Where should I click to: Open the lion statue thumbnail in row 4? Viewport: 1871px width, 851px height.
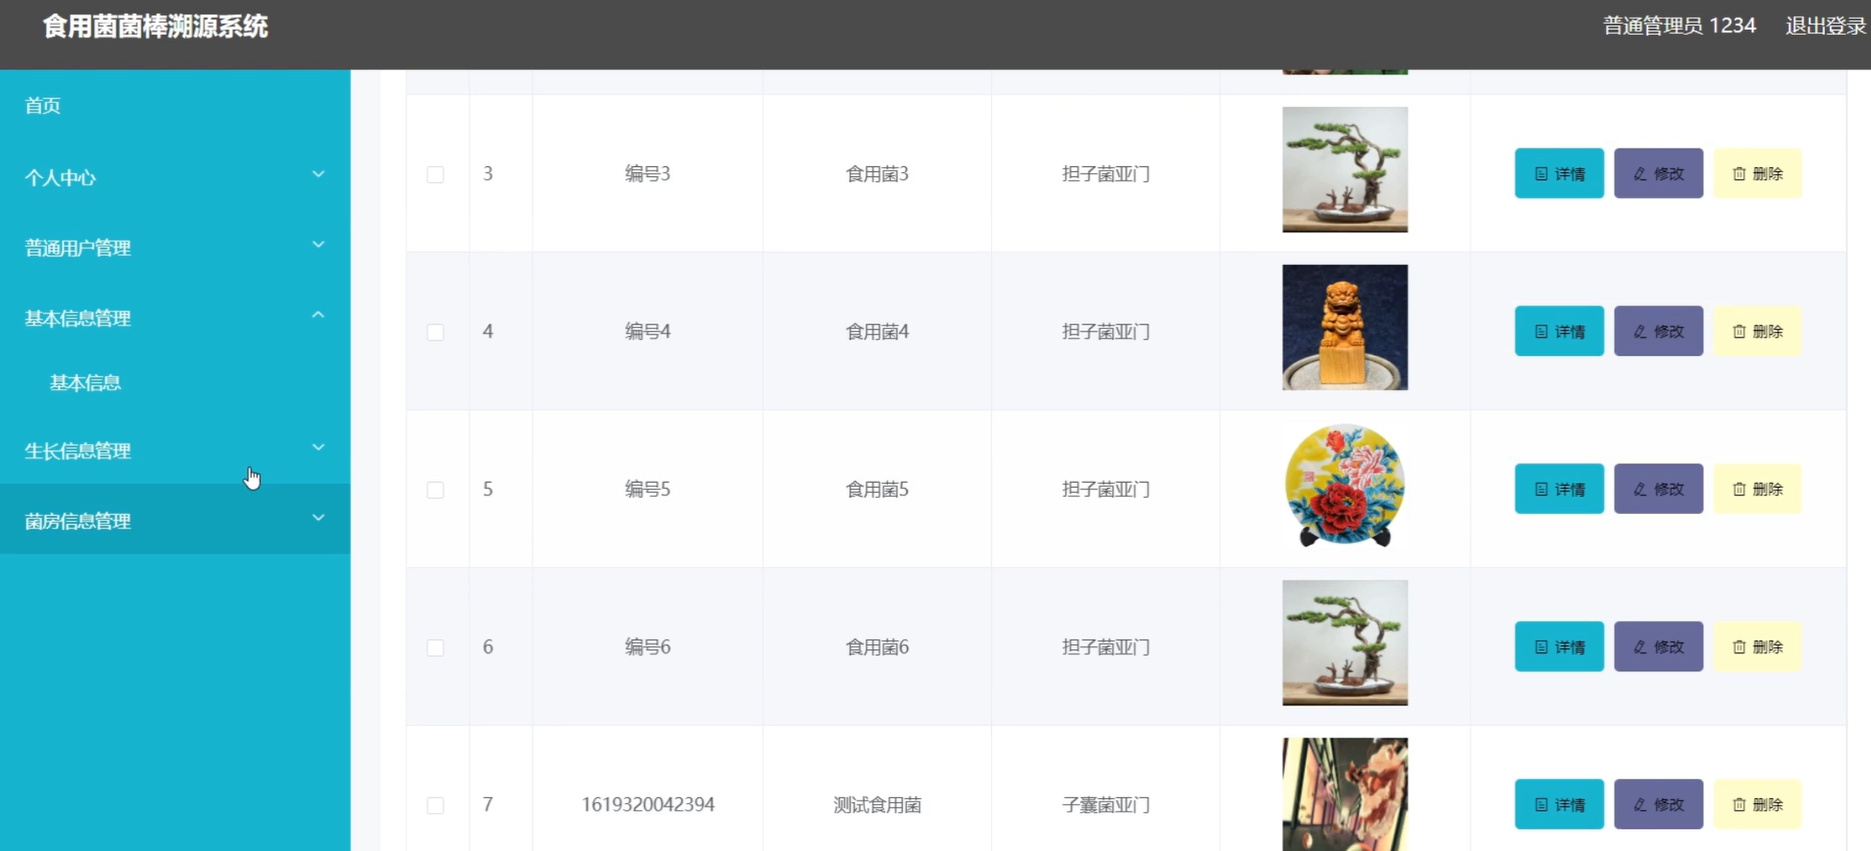click(x=1345, y=327)
